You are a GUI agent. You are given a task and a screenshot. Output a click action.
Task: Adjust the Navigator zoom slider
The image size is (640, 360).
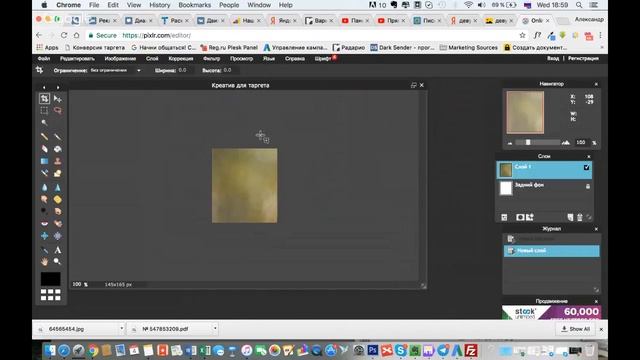[x=528, y=142]
